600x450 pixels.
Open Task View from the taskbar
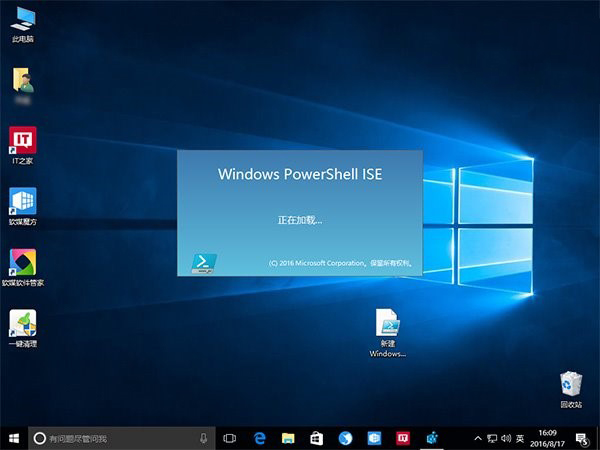pos(230,438)
